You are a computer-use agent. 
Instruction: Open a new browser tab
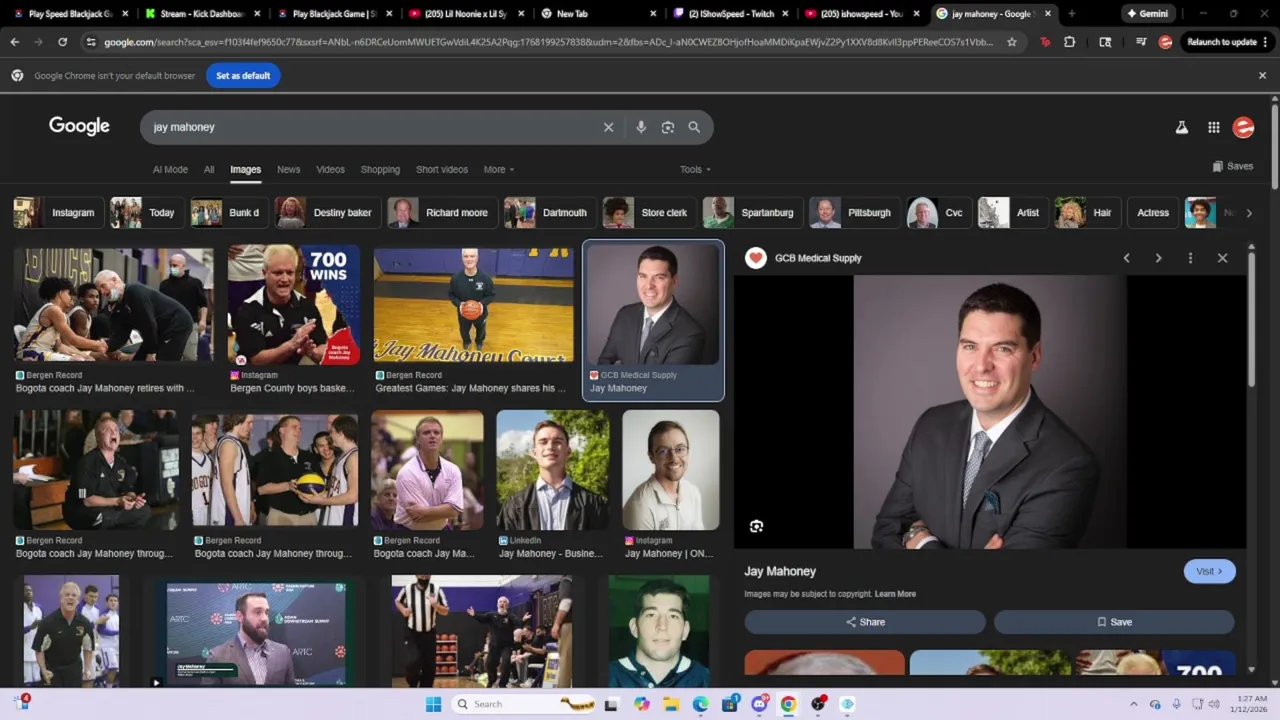click(x=1071, y=14)
